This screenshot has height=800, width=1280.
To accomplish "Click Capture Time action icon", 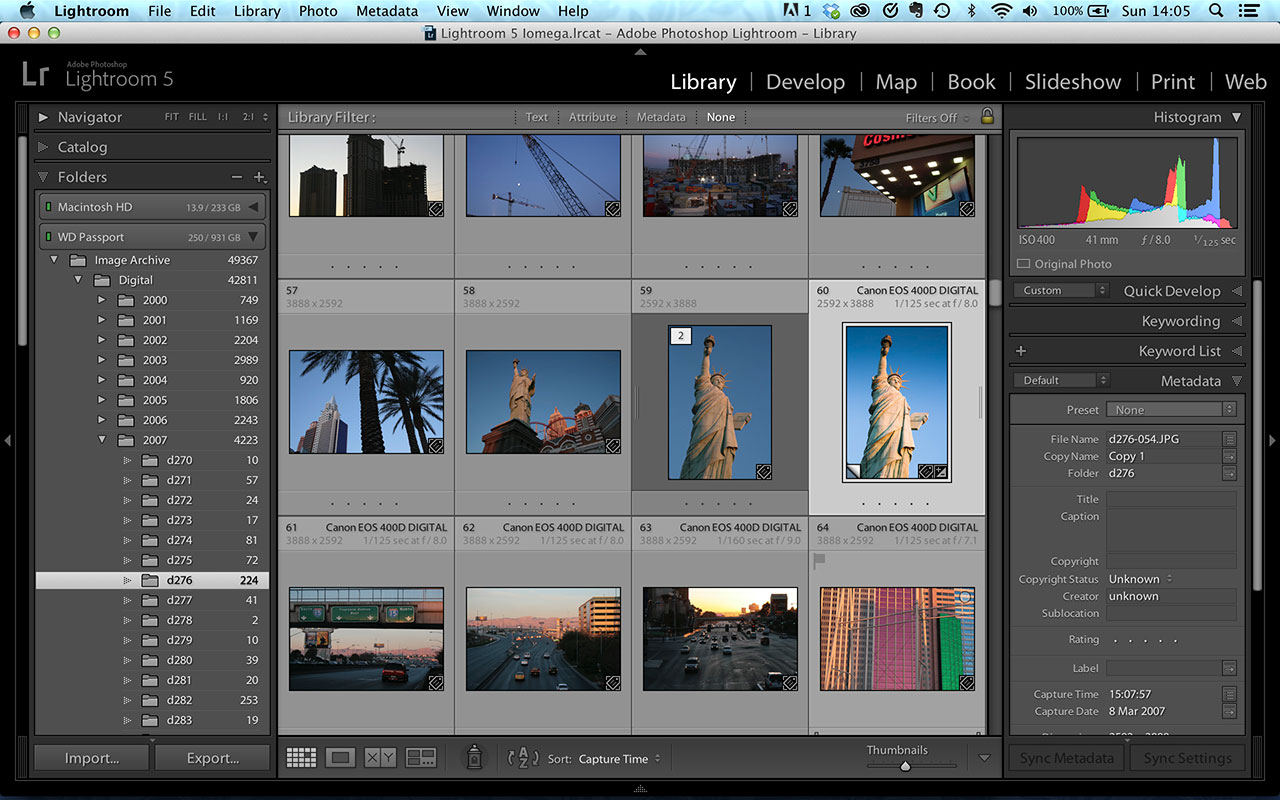I will pyautogui.click(x=1229, y=694).
